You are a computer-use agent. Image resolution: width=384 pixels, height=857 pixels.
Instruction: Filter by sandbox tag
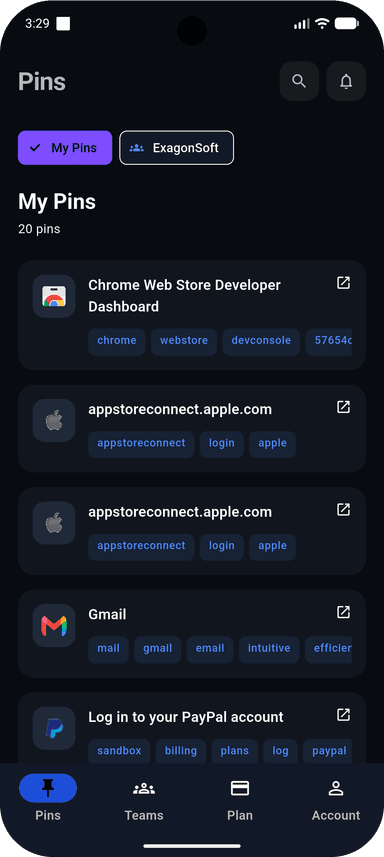coord(119,751)
